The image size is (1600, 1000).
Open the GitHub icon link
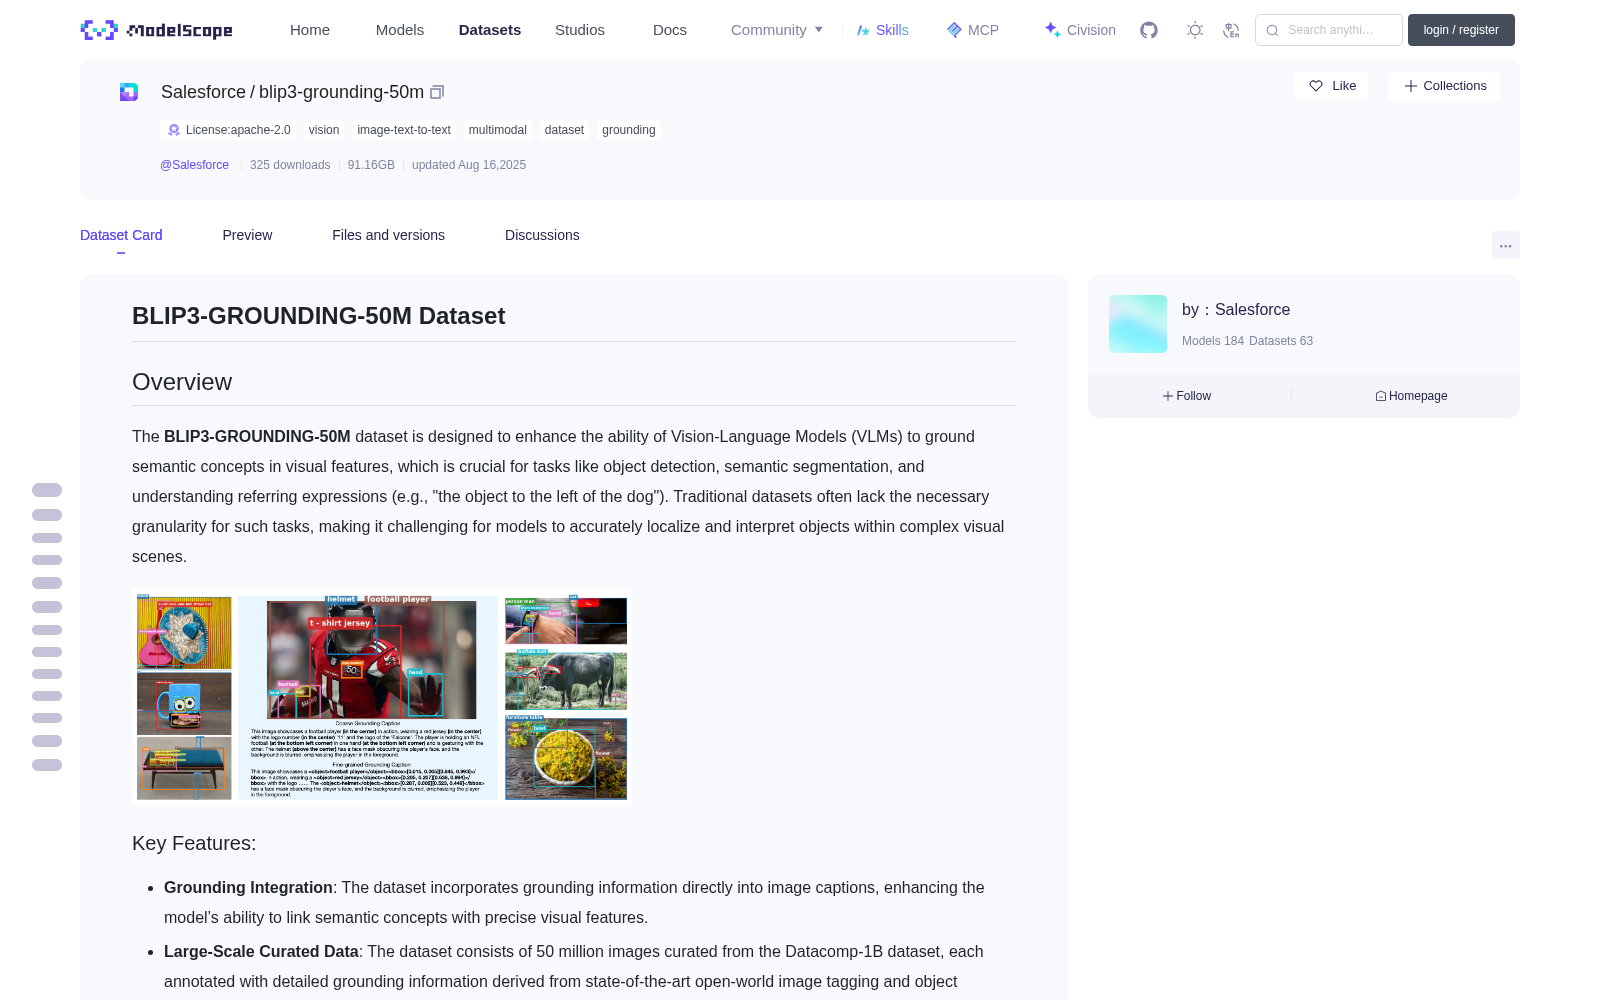point(1149,30)
